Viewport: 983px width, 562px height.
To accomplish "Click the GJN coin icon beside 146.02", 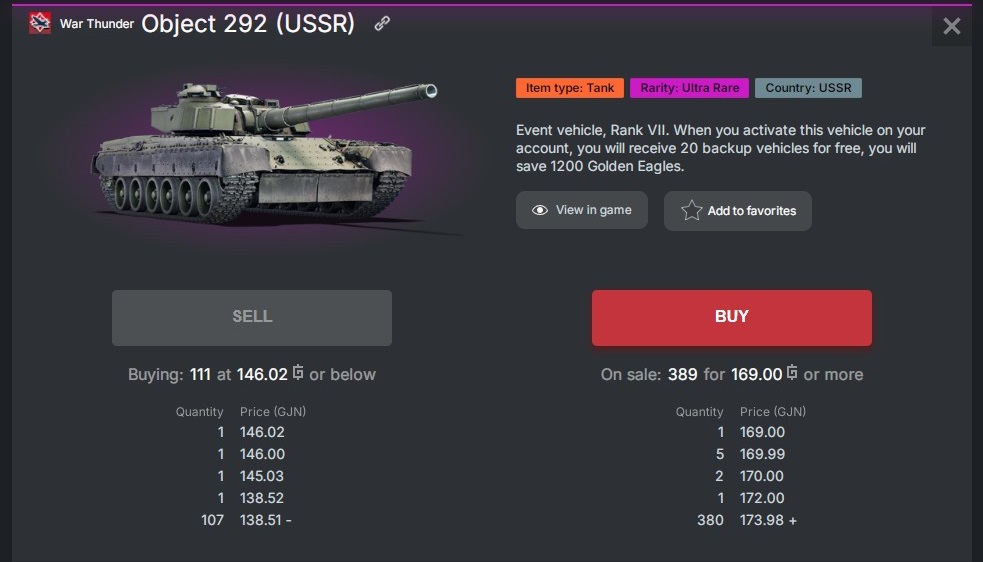I will pyautogui.click(x=298, y=374).
